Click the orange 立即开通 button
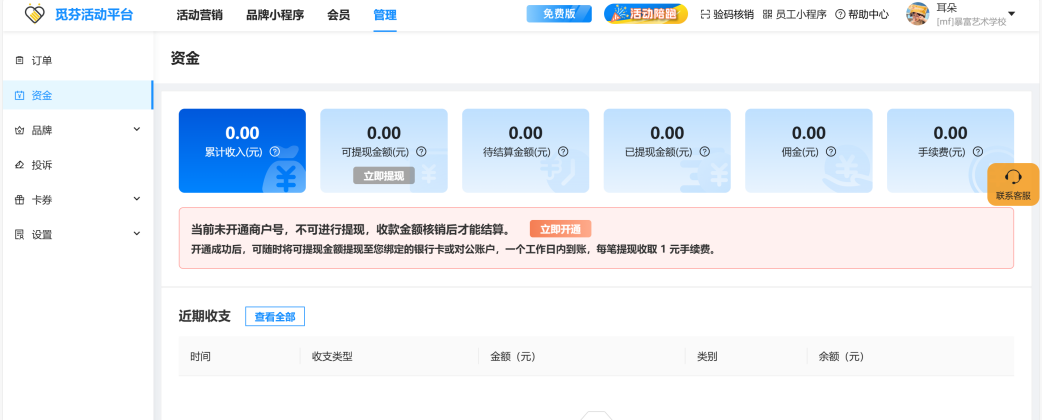This screenshot has height=420, width=1042. click(560, 229)
